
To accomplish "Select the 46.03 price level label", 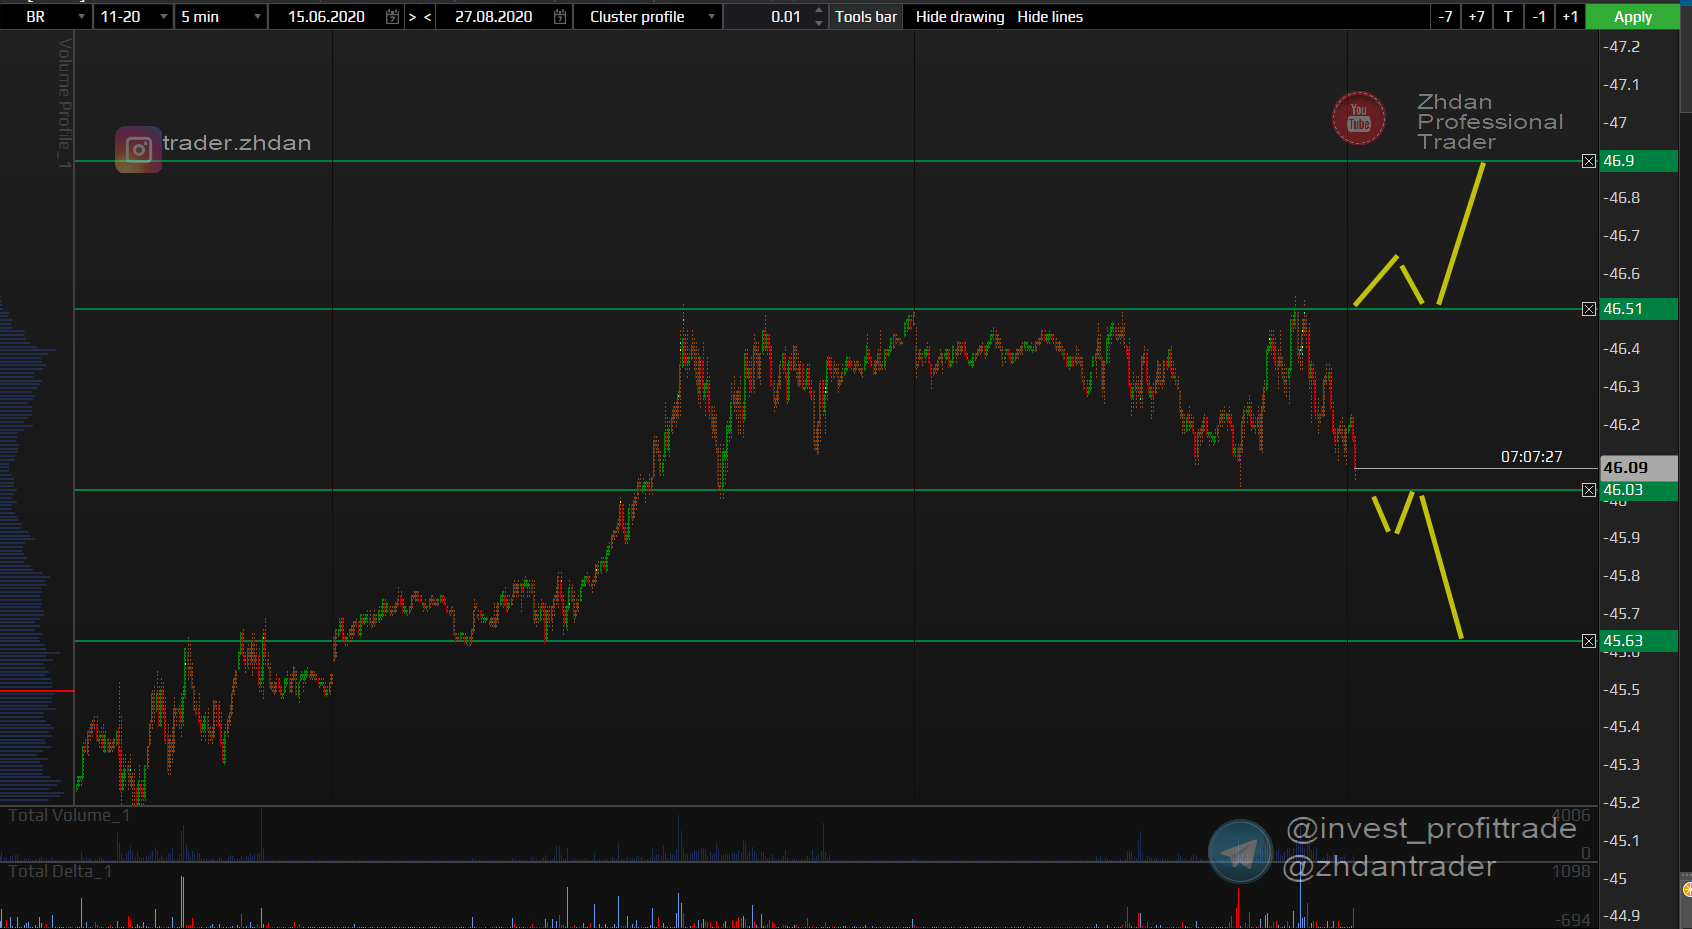I will coord(1638,491).
